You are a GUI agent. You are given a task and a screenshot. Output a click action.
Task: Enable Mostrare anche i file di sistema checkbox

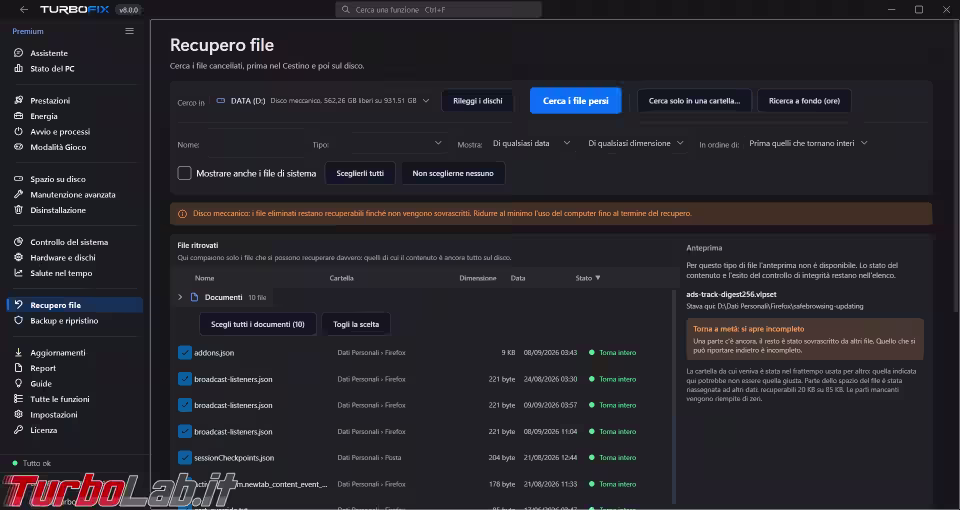184,173
